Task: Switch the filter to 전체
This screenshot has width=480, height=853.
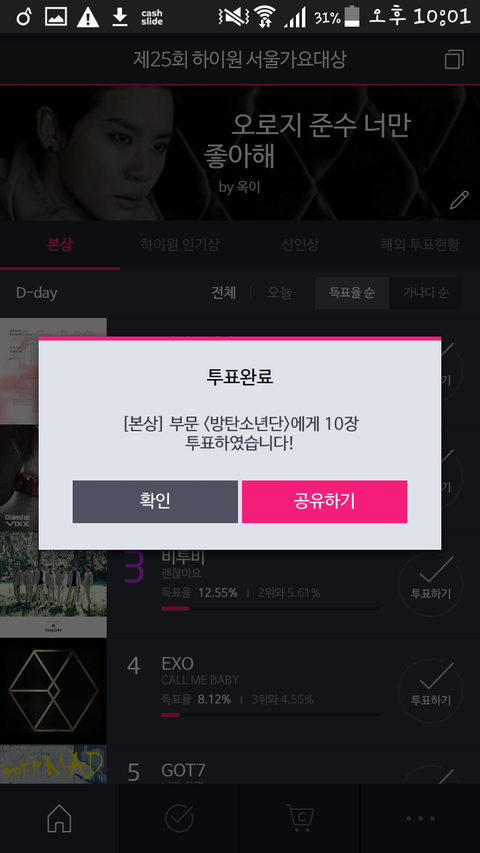Action: click(x=224, y=293)
